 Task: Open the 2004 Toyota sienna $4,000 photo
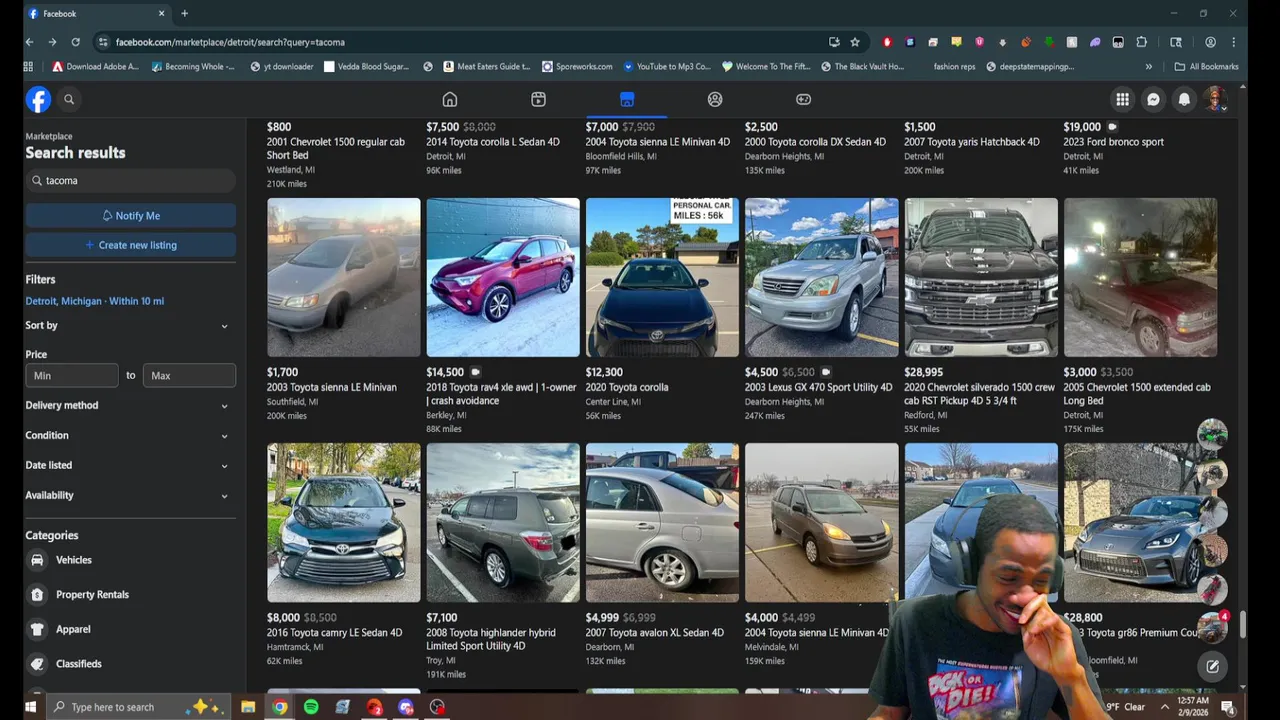point(821,522)
